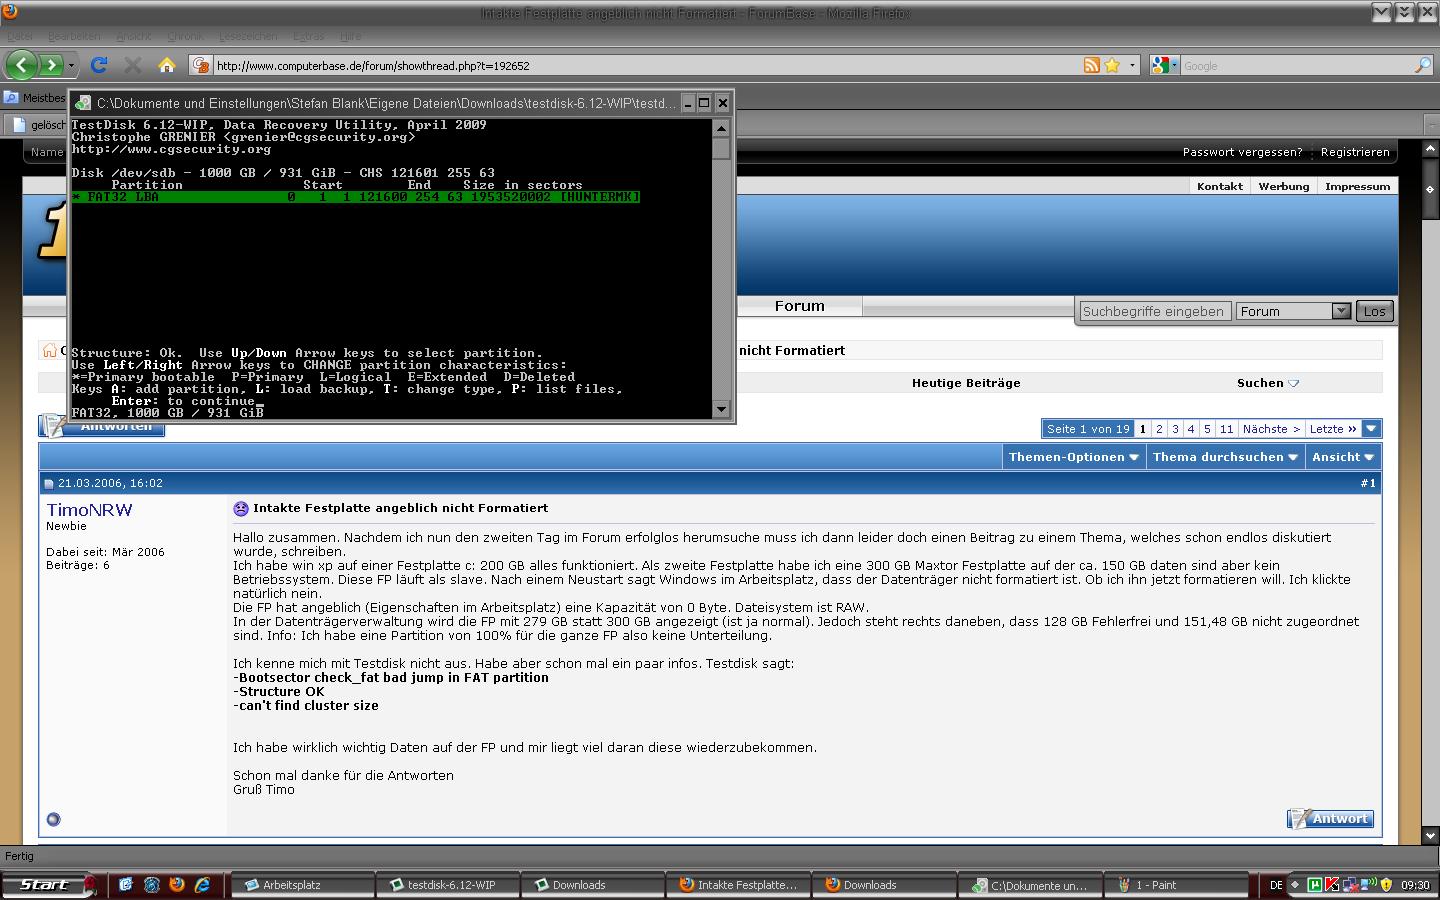Open the Impressum link
The width and height of the screenshot is (1440, 900).
coord(1358,186)
